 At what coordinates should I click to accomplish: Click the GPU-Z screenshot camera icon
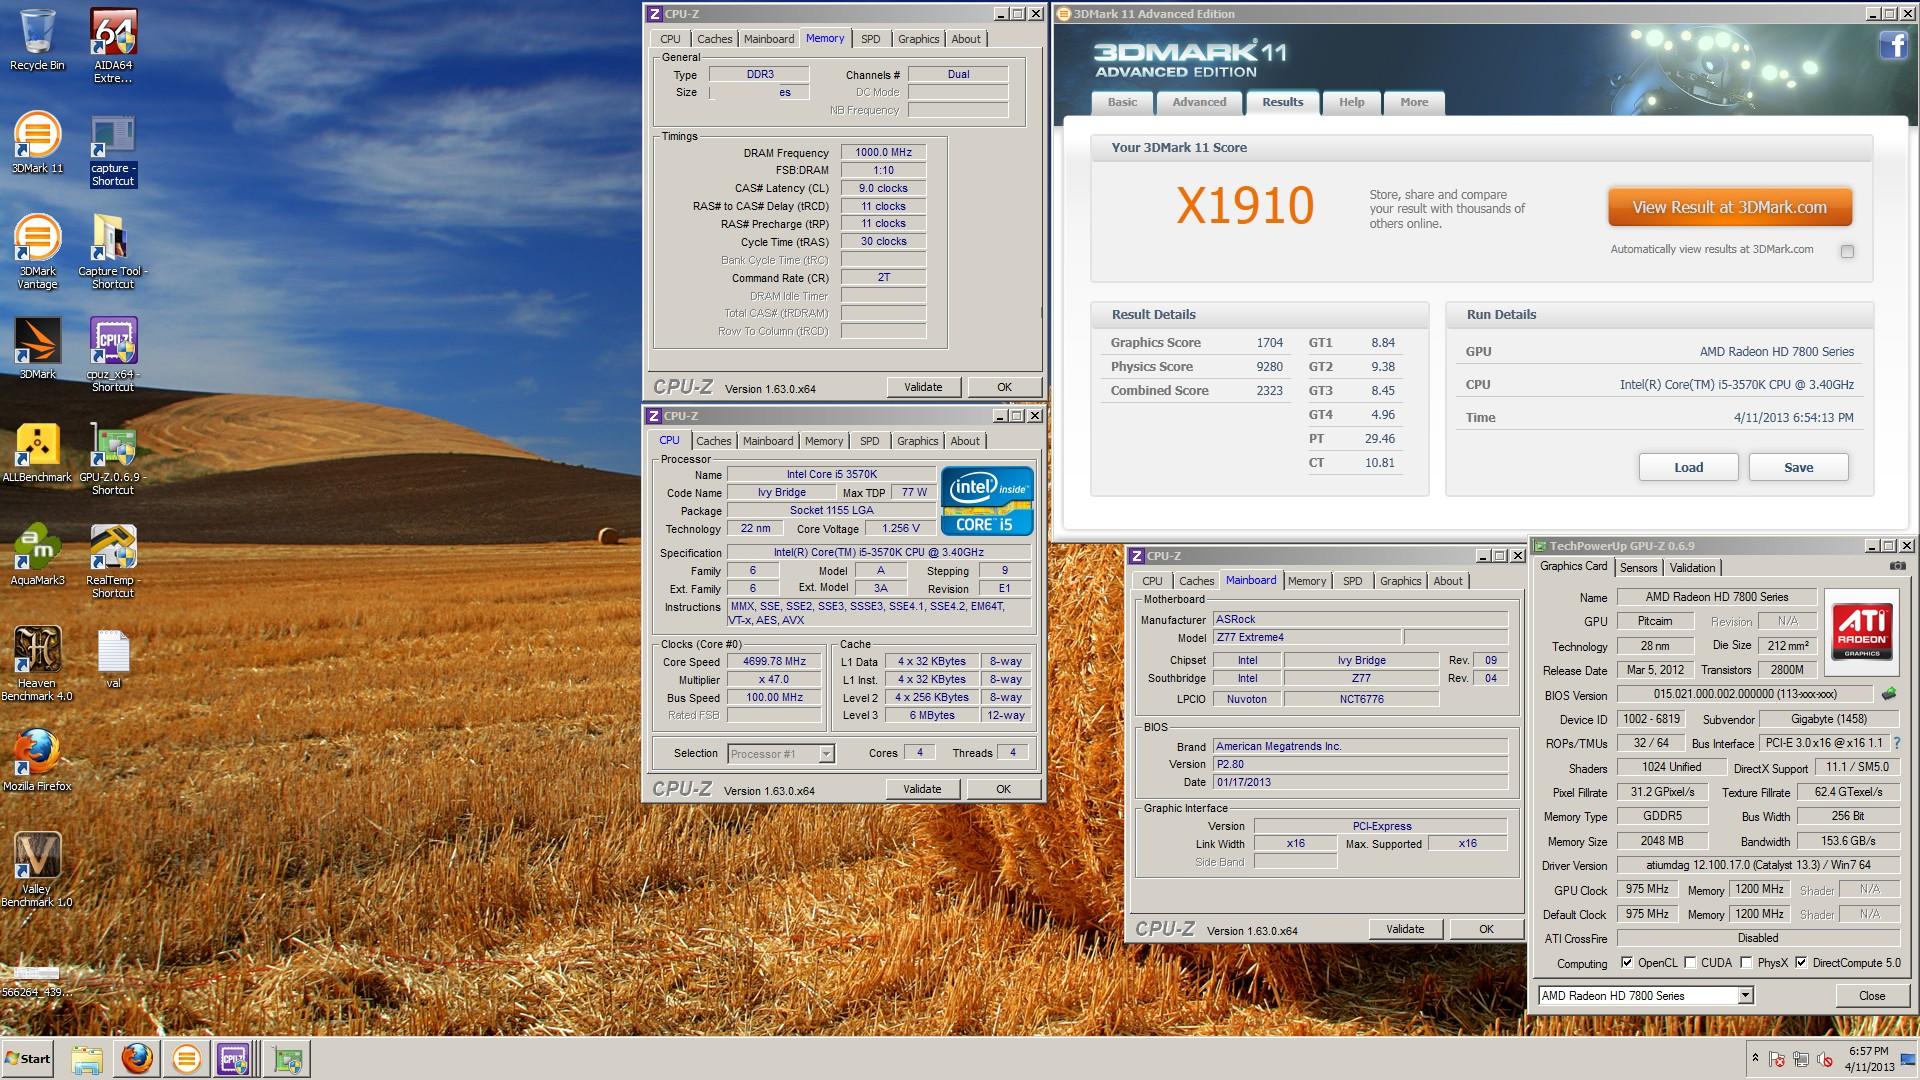tap(1897, 566)
